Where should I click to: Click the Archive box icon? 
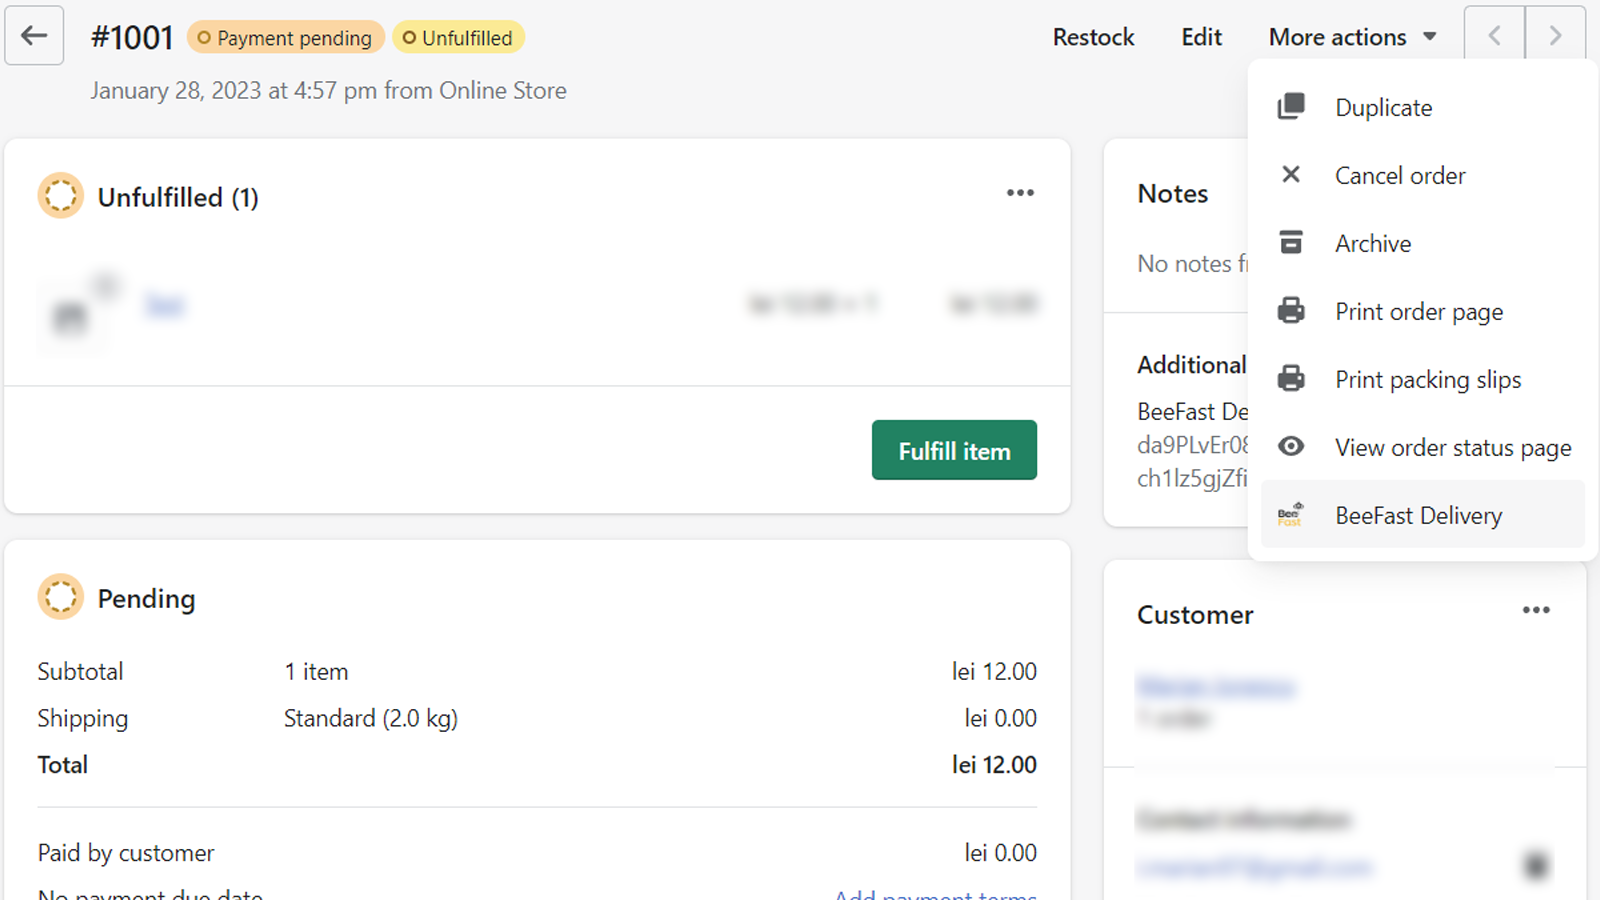coord(1291,242)
